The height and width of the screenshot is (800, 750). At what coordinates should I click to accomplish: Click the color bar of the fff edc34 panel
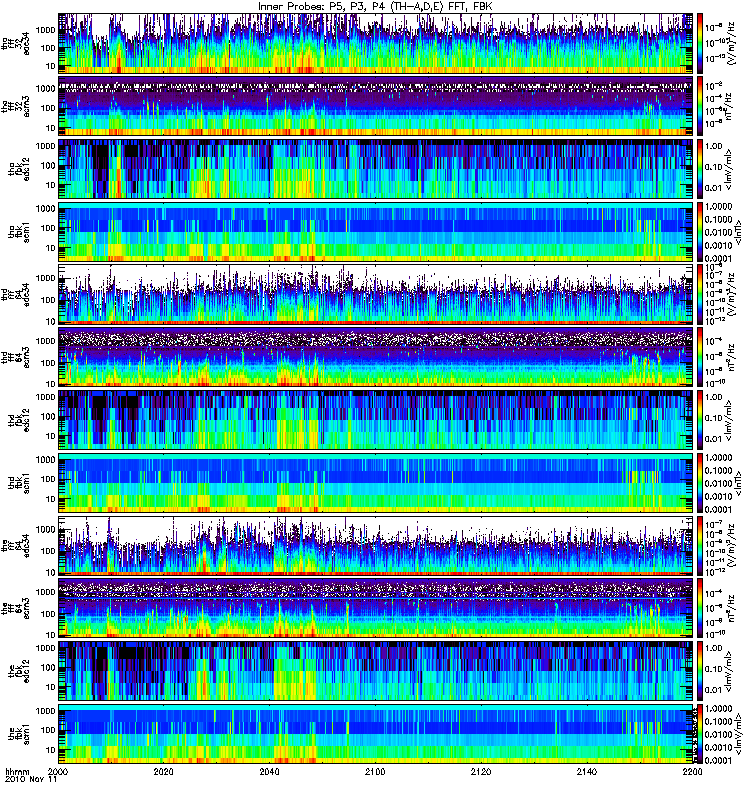coord(700,545)
